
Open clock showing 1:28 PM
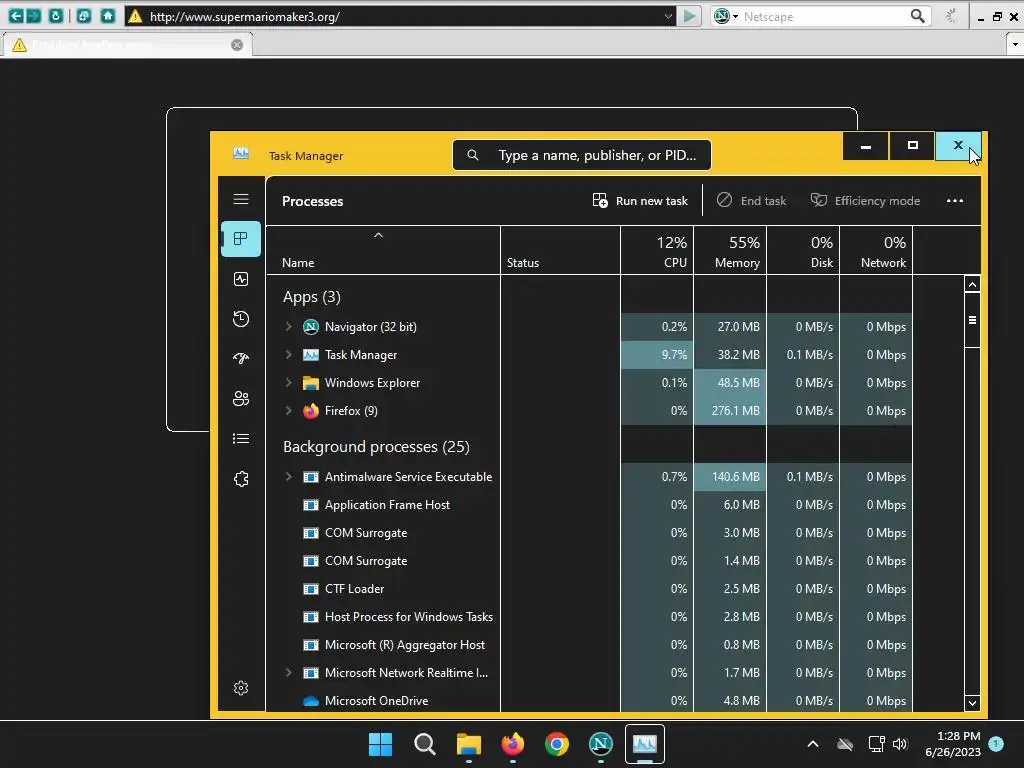[953, 744]
